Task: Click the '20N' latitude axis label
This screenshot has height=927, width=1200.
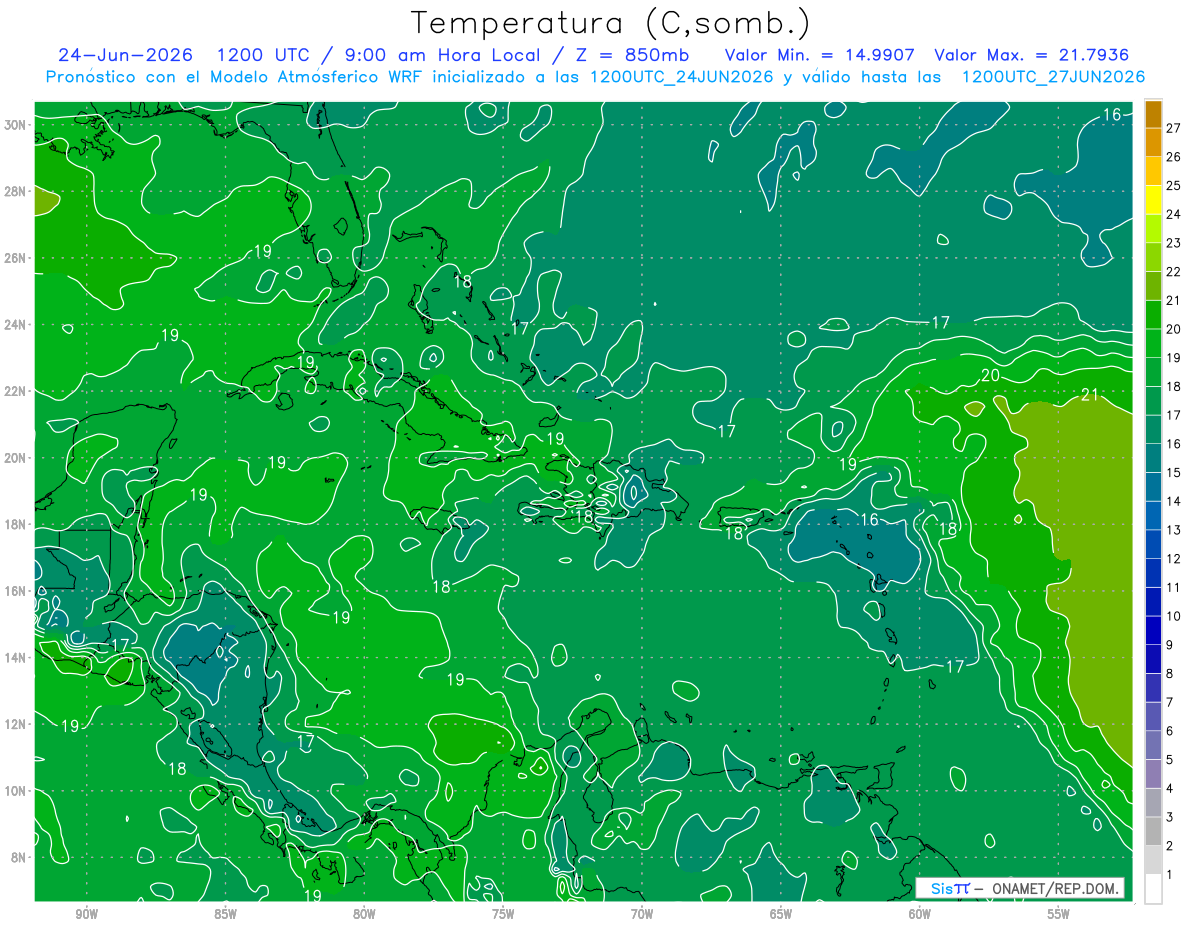Action: (x=17, y=457)
